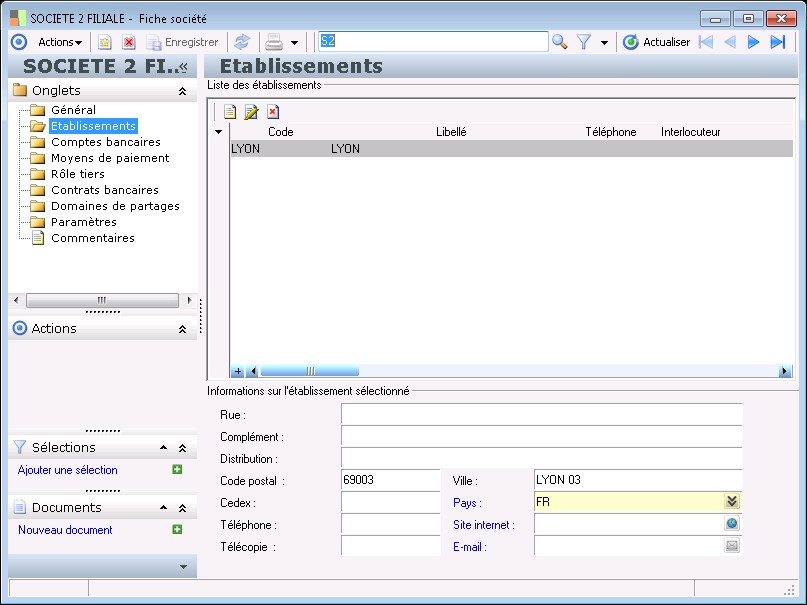Select Moyens de paiement in the tree
This screenshot has height=605, width=807.
click(x=110, y=158)
